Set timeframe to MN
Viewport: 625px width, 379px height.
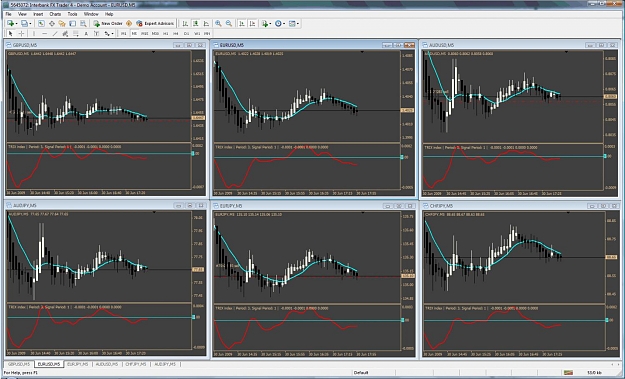207,33
